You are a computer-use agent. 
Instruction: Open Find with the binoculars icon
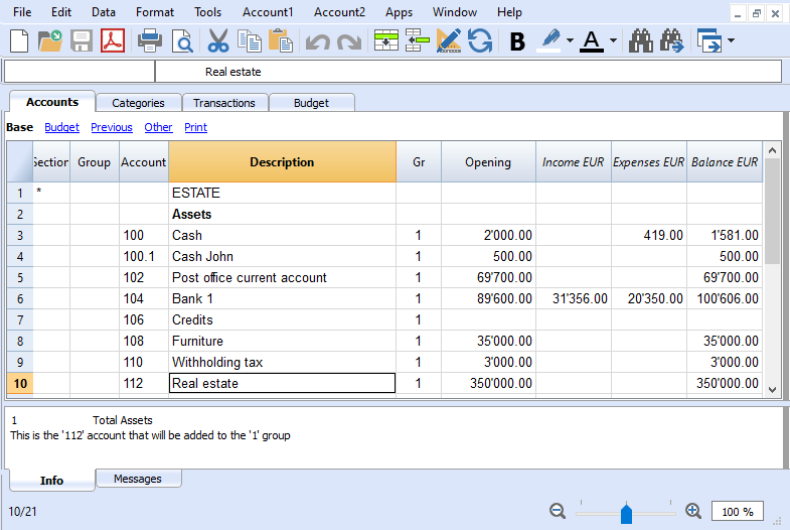coord(641,41)
